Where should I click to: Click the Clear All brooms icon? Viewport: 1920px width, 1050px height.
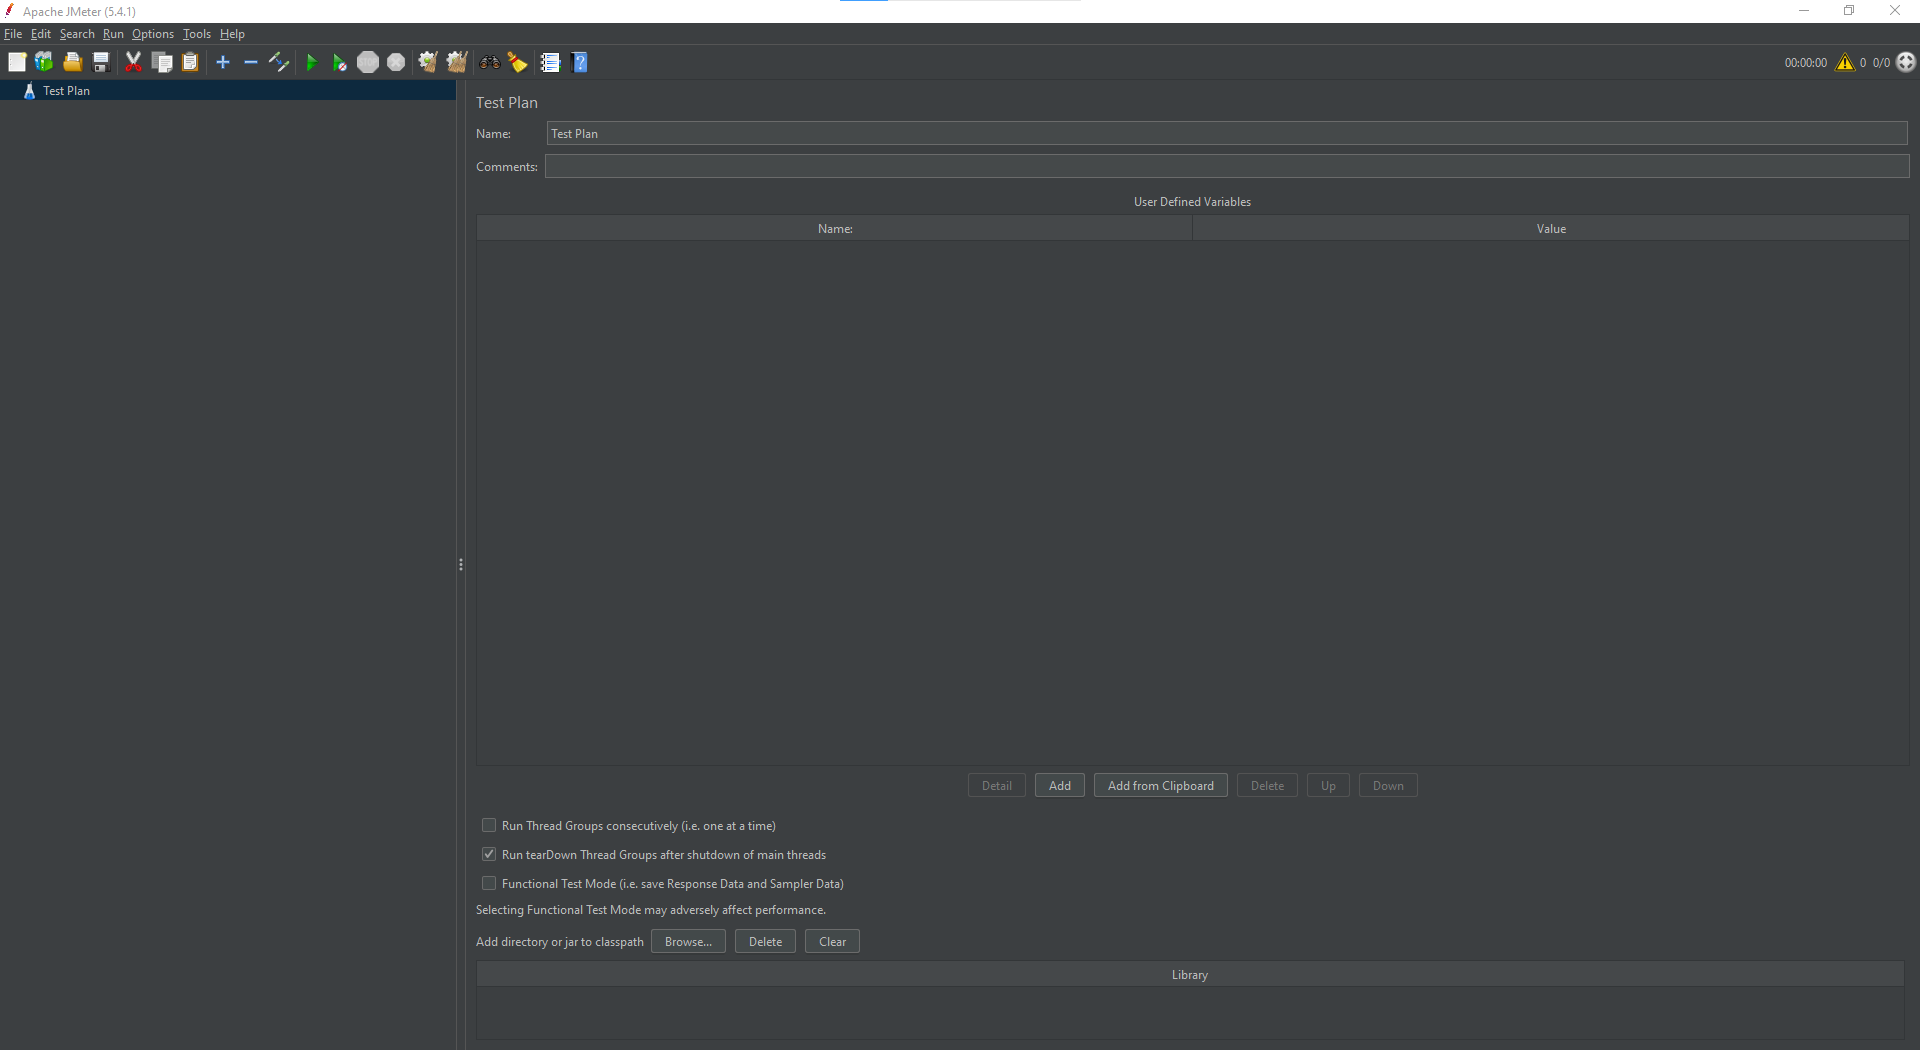coord(457,62)
